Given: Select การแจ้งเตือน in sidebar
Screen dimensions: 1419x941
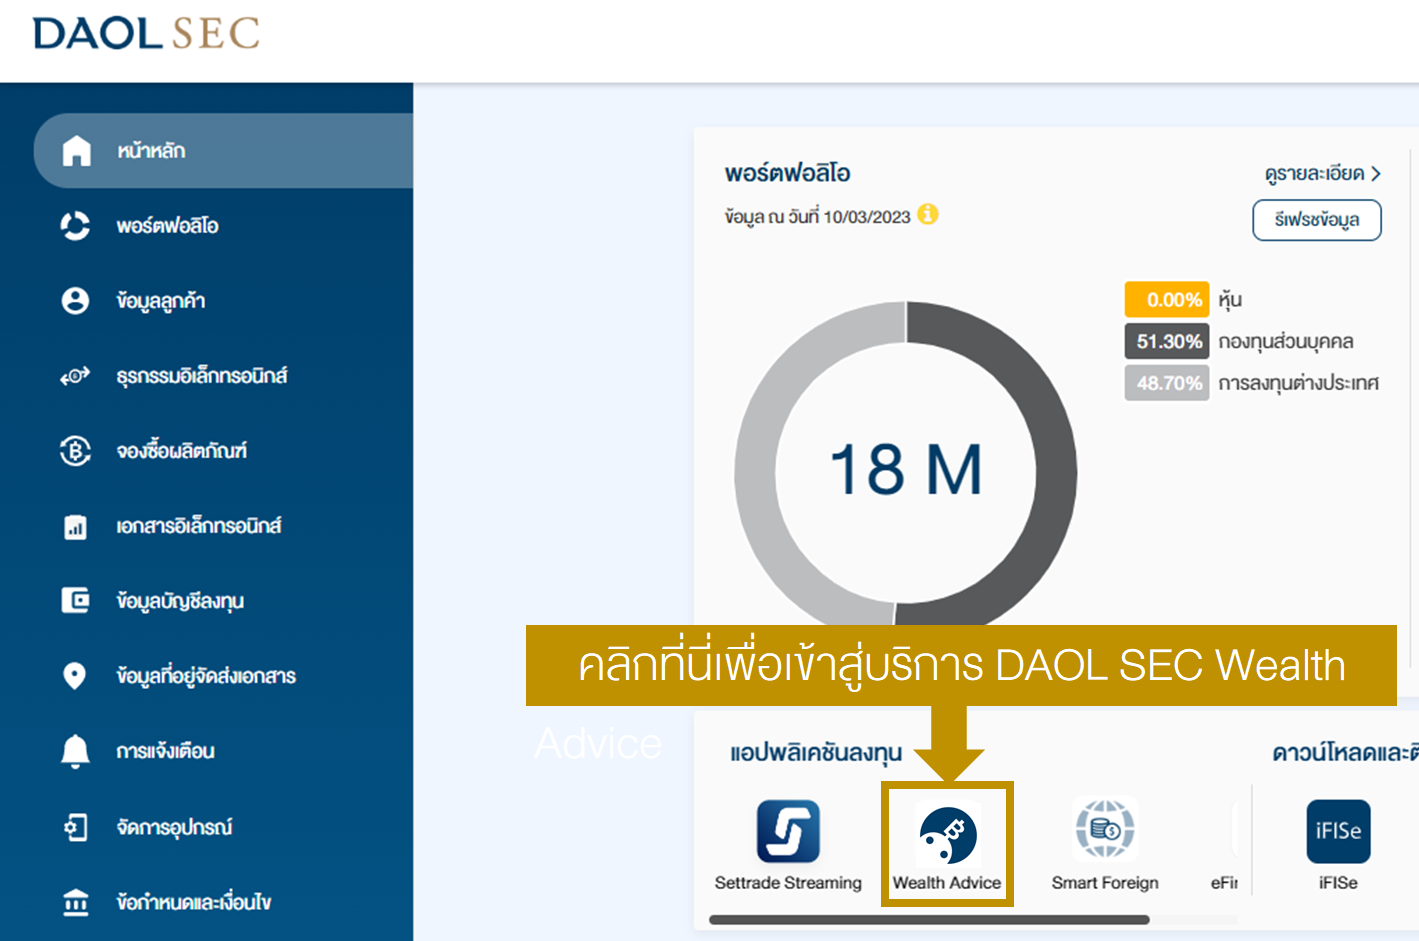Looking at the screenshot, I should (x=165, y=751).
